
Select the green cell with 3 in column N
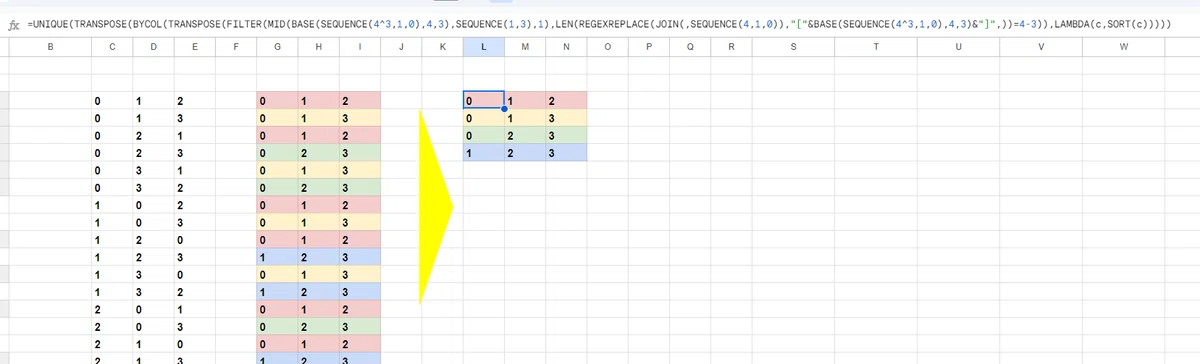click(x=566, y=135)
